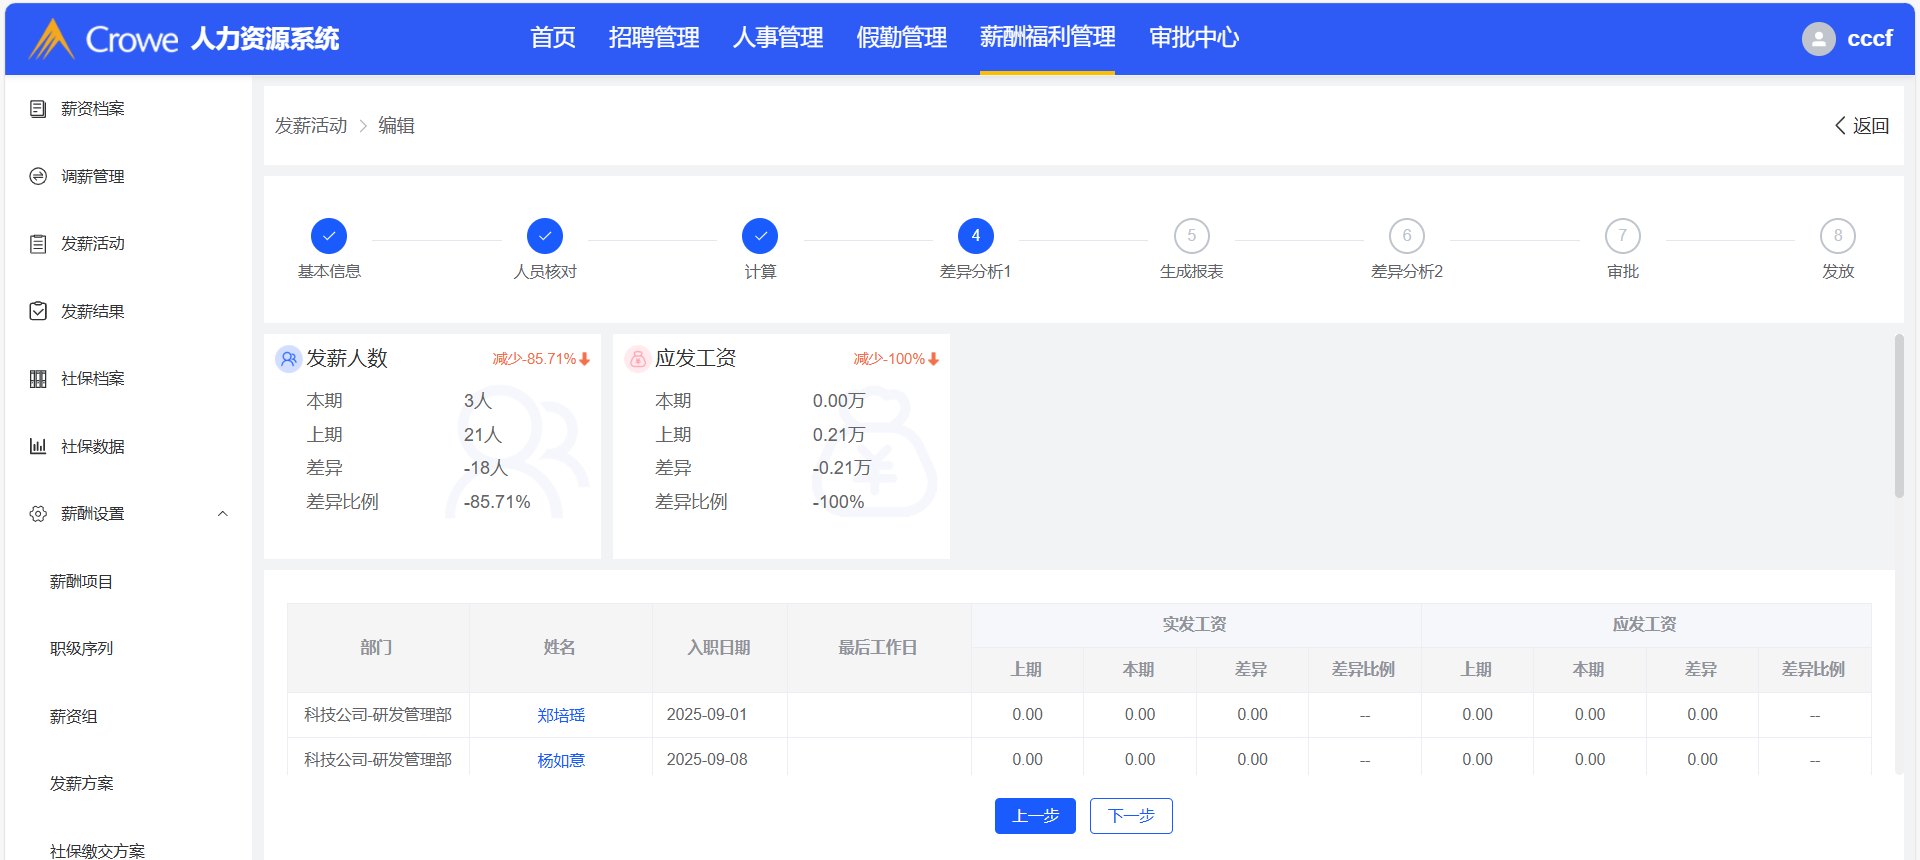
Task: Jump to step 5 生成报表
Action: [1191, 236]
